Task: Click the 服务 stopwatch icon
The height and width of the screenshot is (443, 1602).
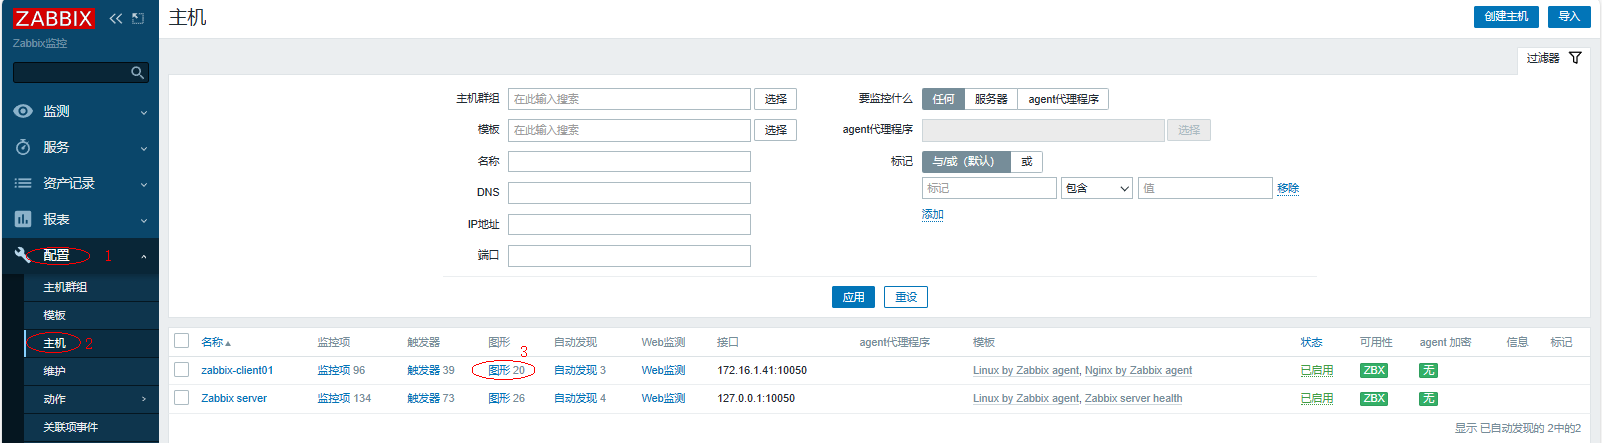Action: point(23,147)
